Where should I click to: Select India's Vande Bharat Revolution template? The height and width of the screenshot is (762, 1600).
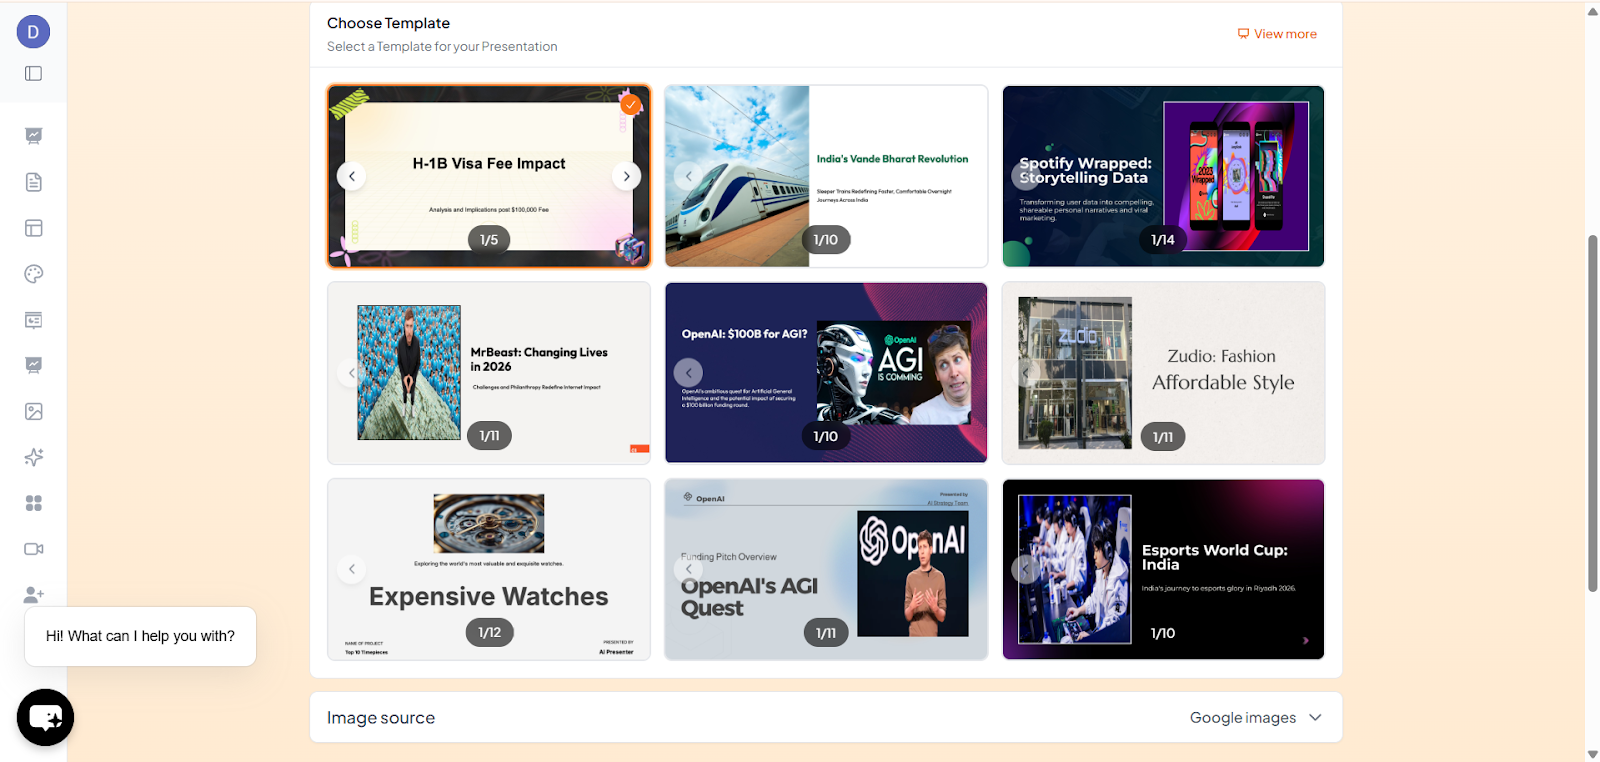(826, 176)
